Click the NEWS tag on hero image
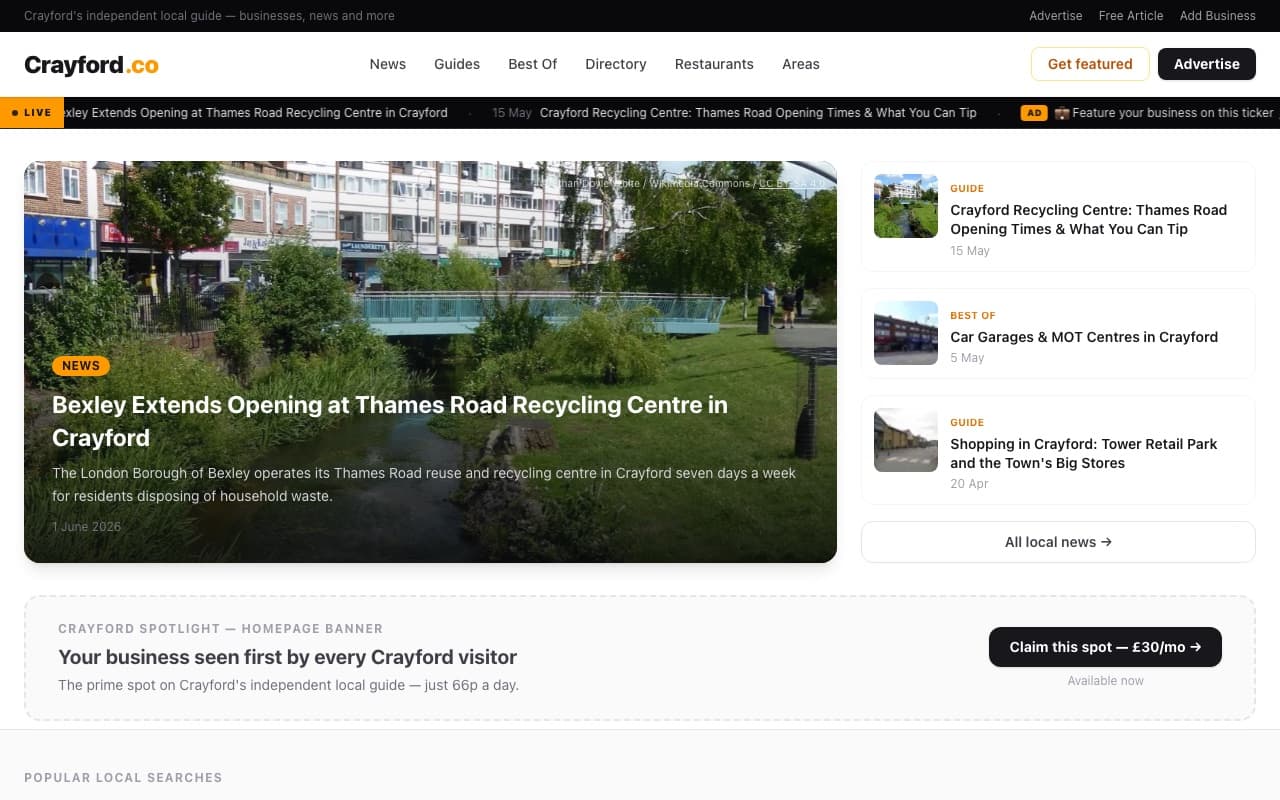This screenshot has height=800, width=1280. click(81, 366)
